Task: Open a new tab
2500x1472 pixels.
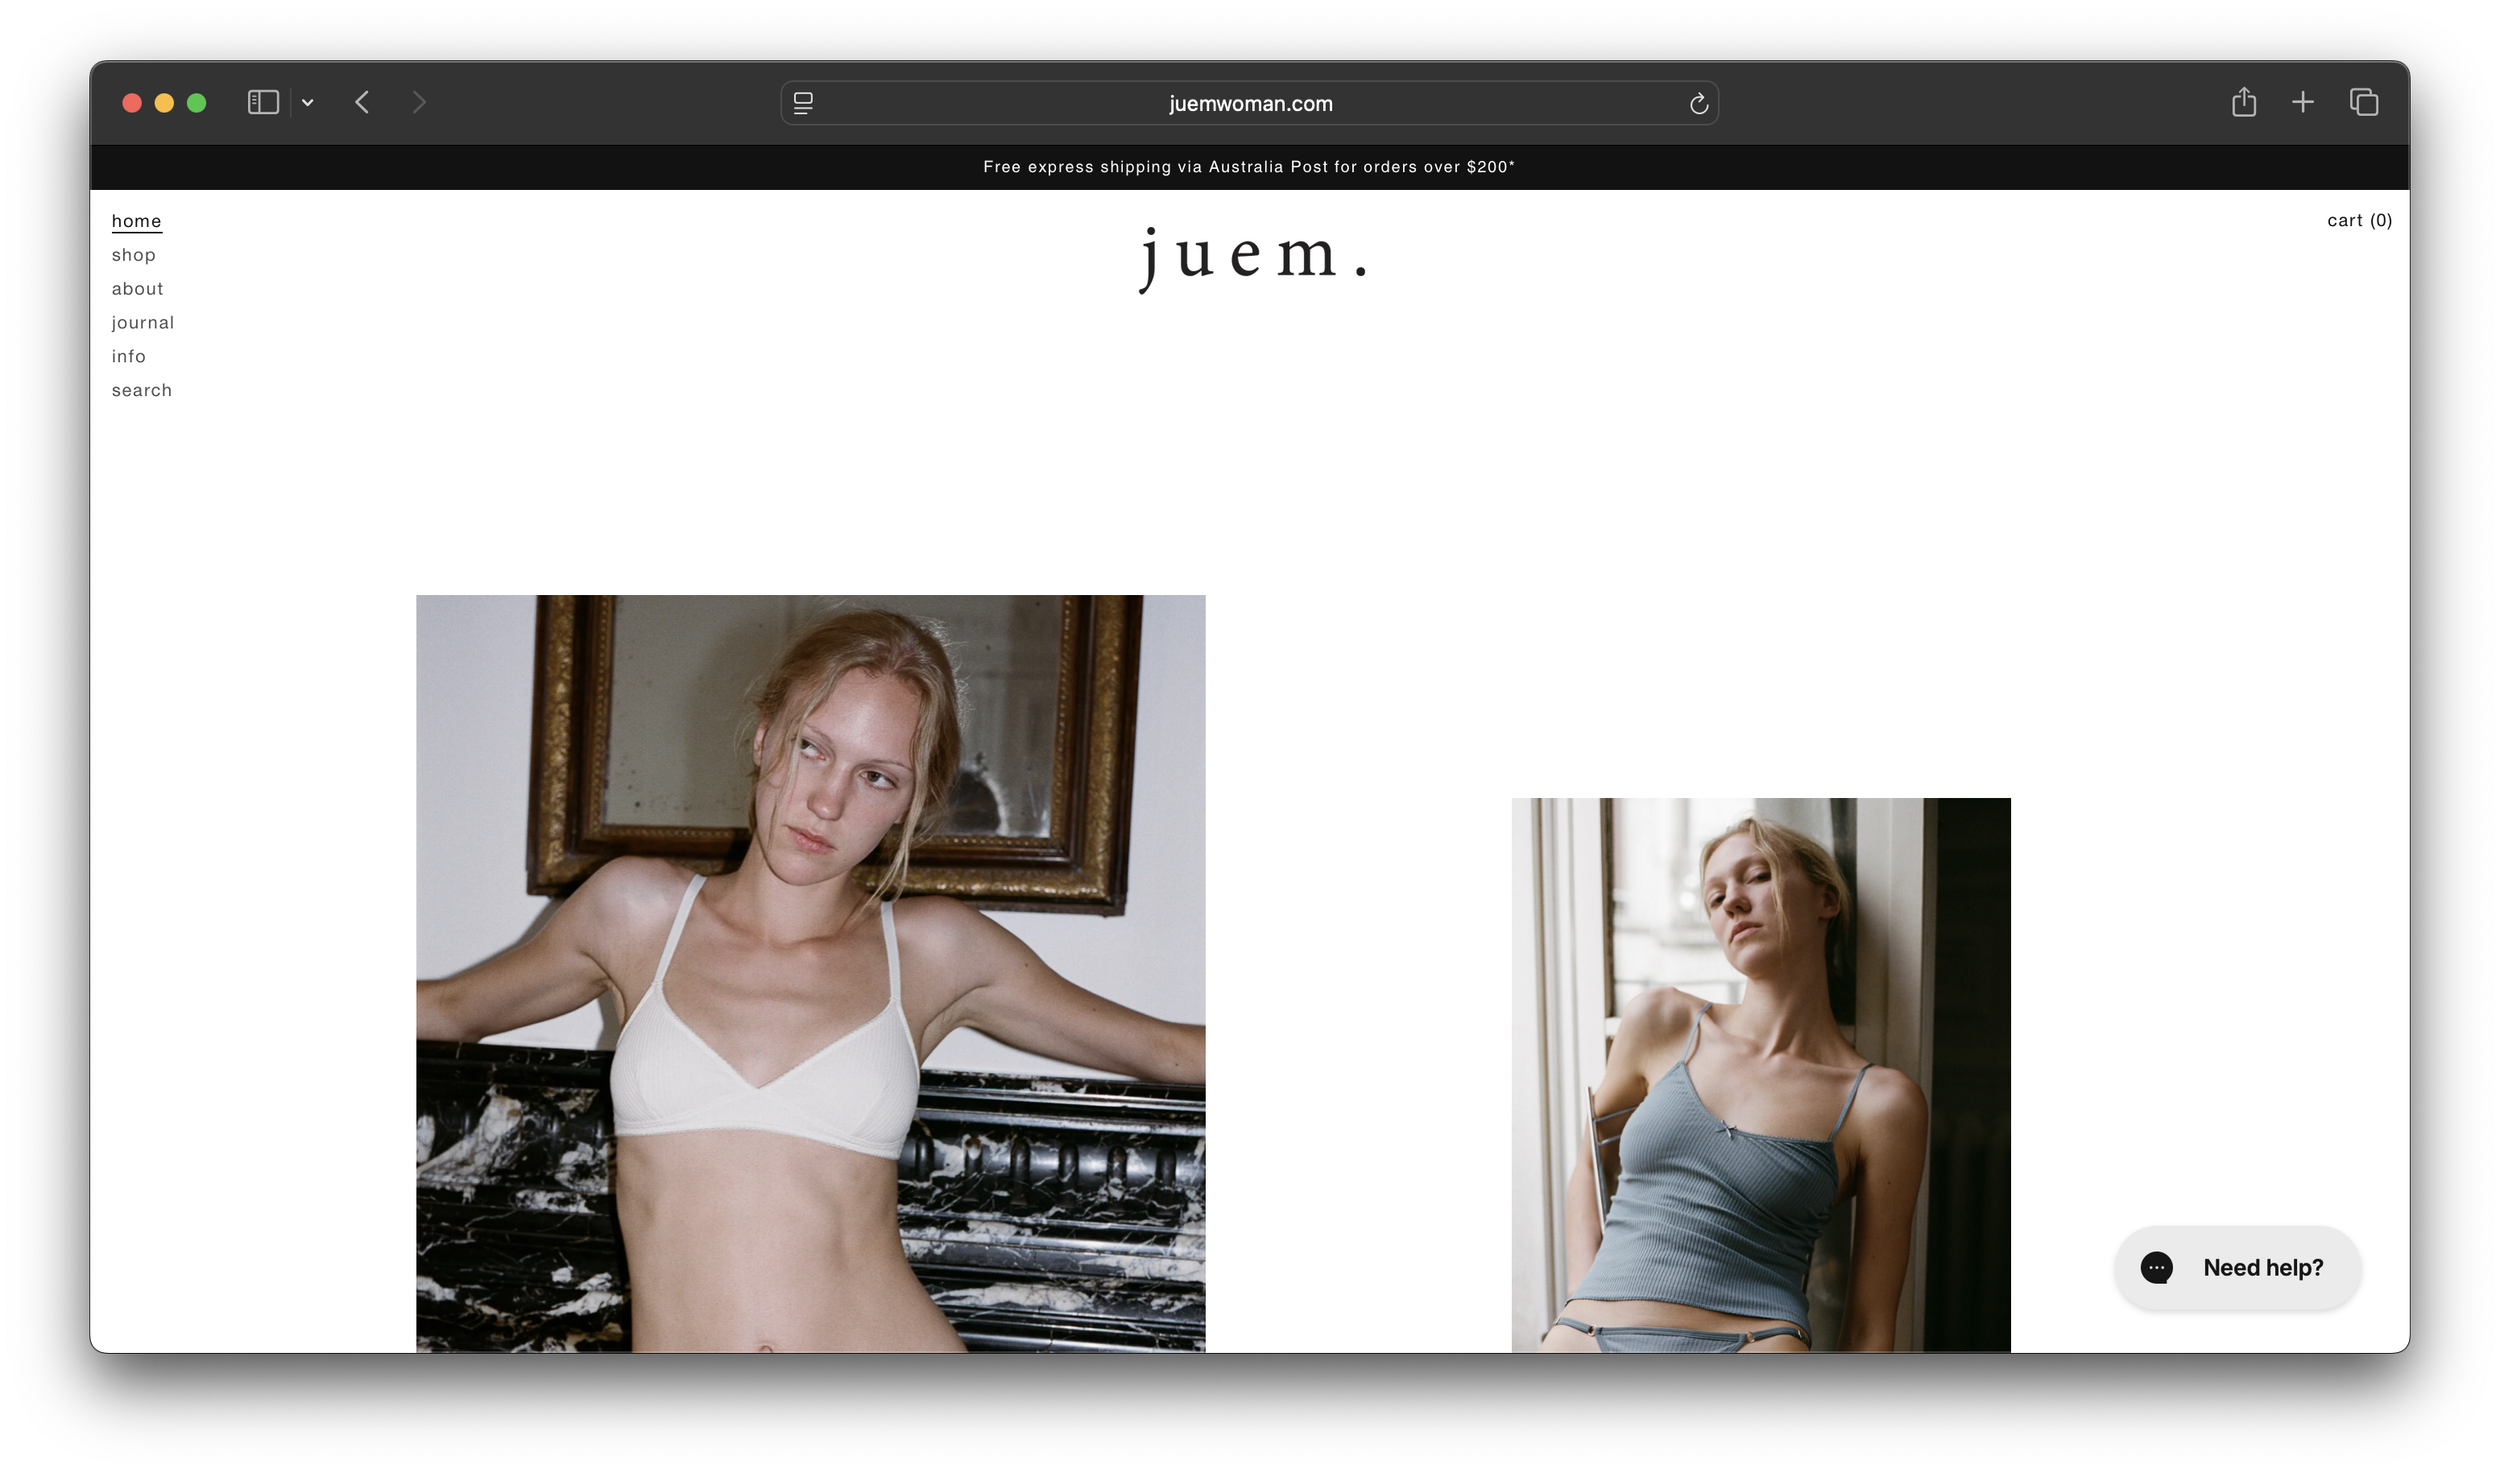Action: click(x=2303, y=102)
